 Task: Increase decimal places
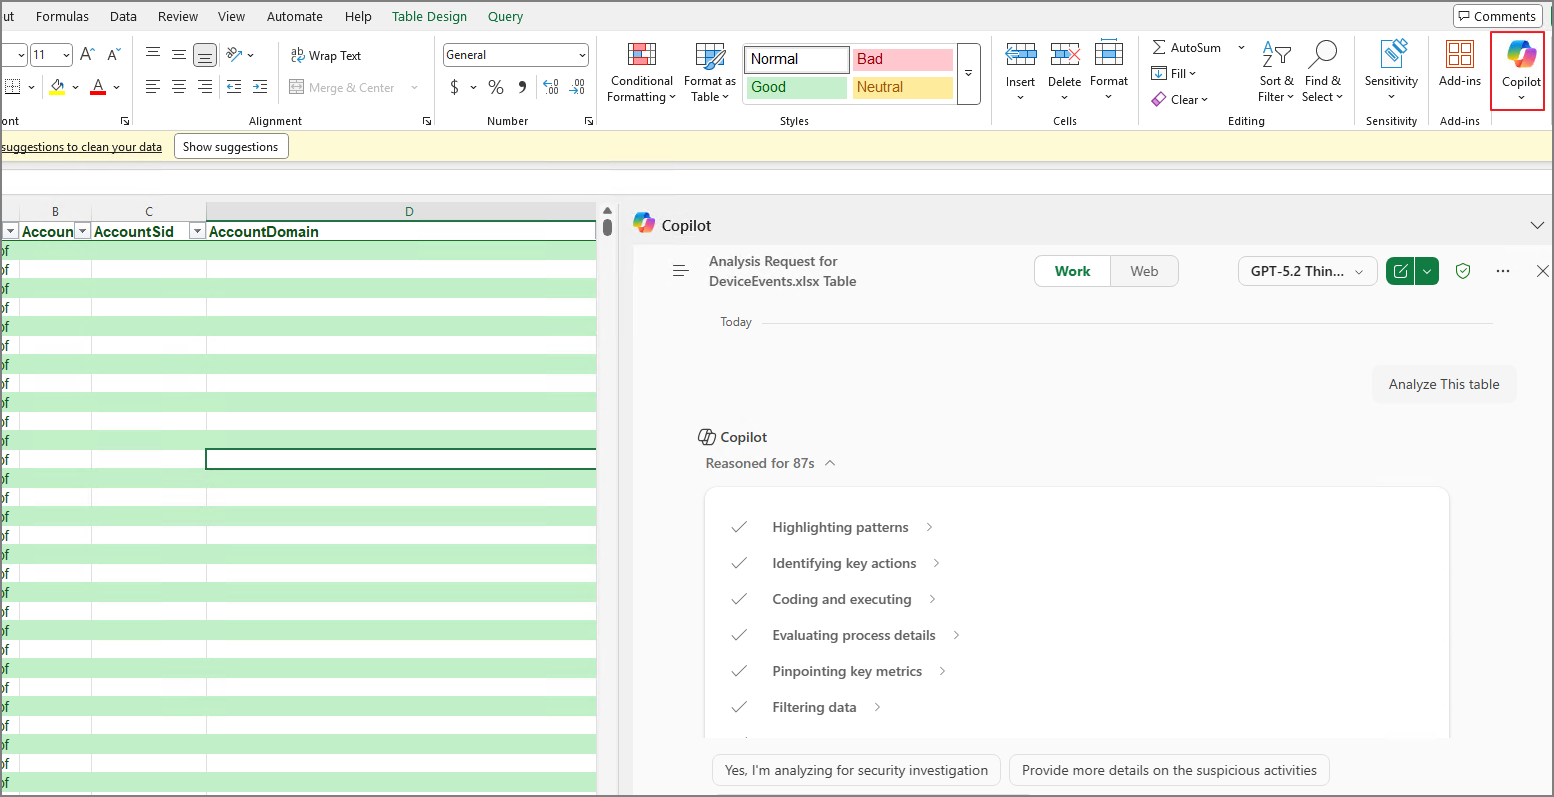(x=551, y=87)
